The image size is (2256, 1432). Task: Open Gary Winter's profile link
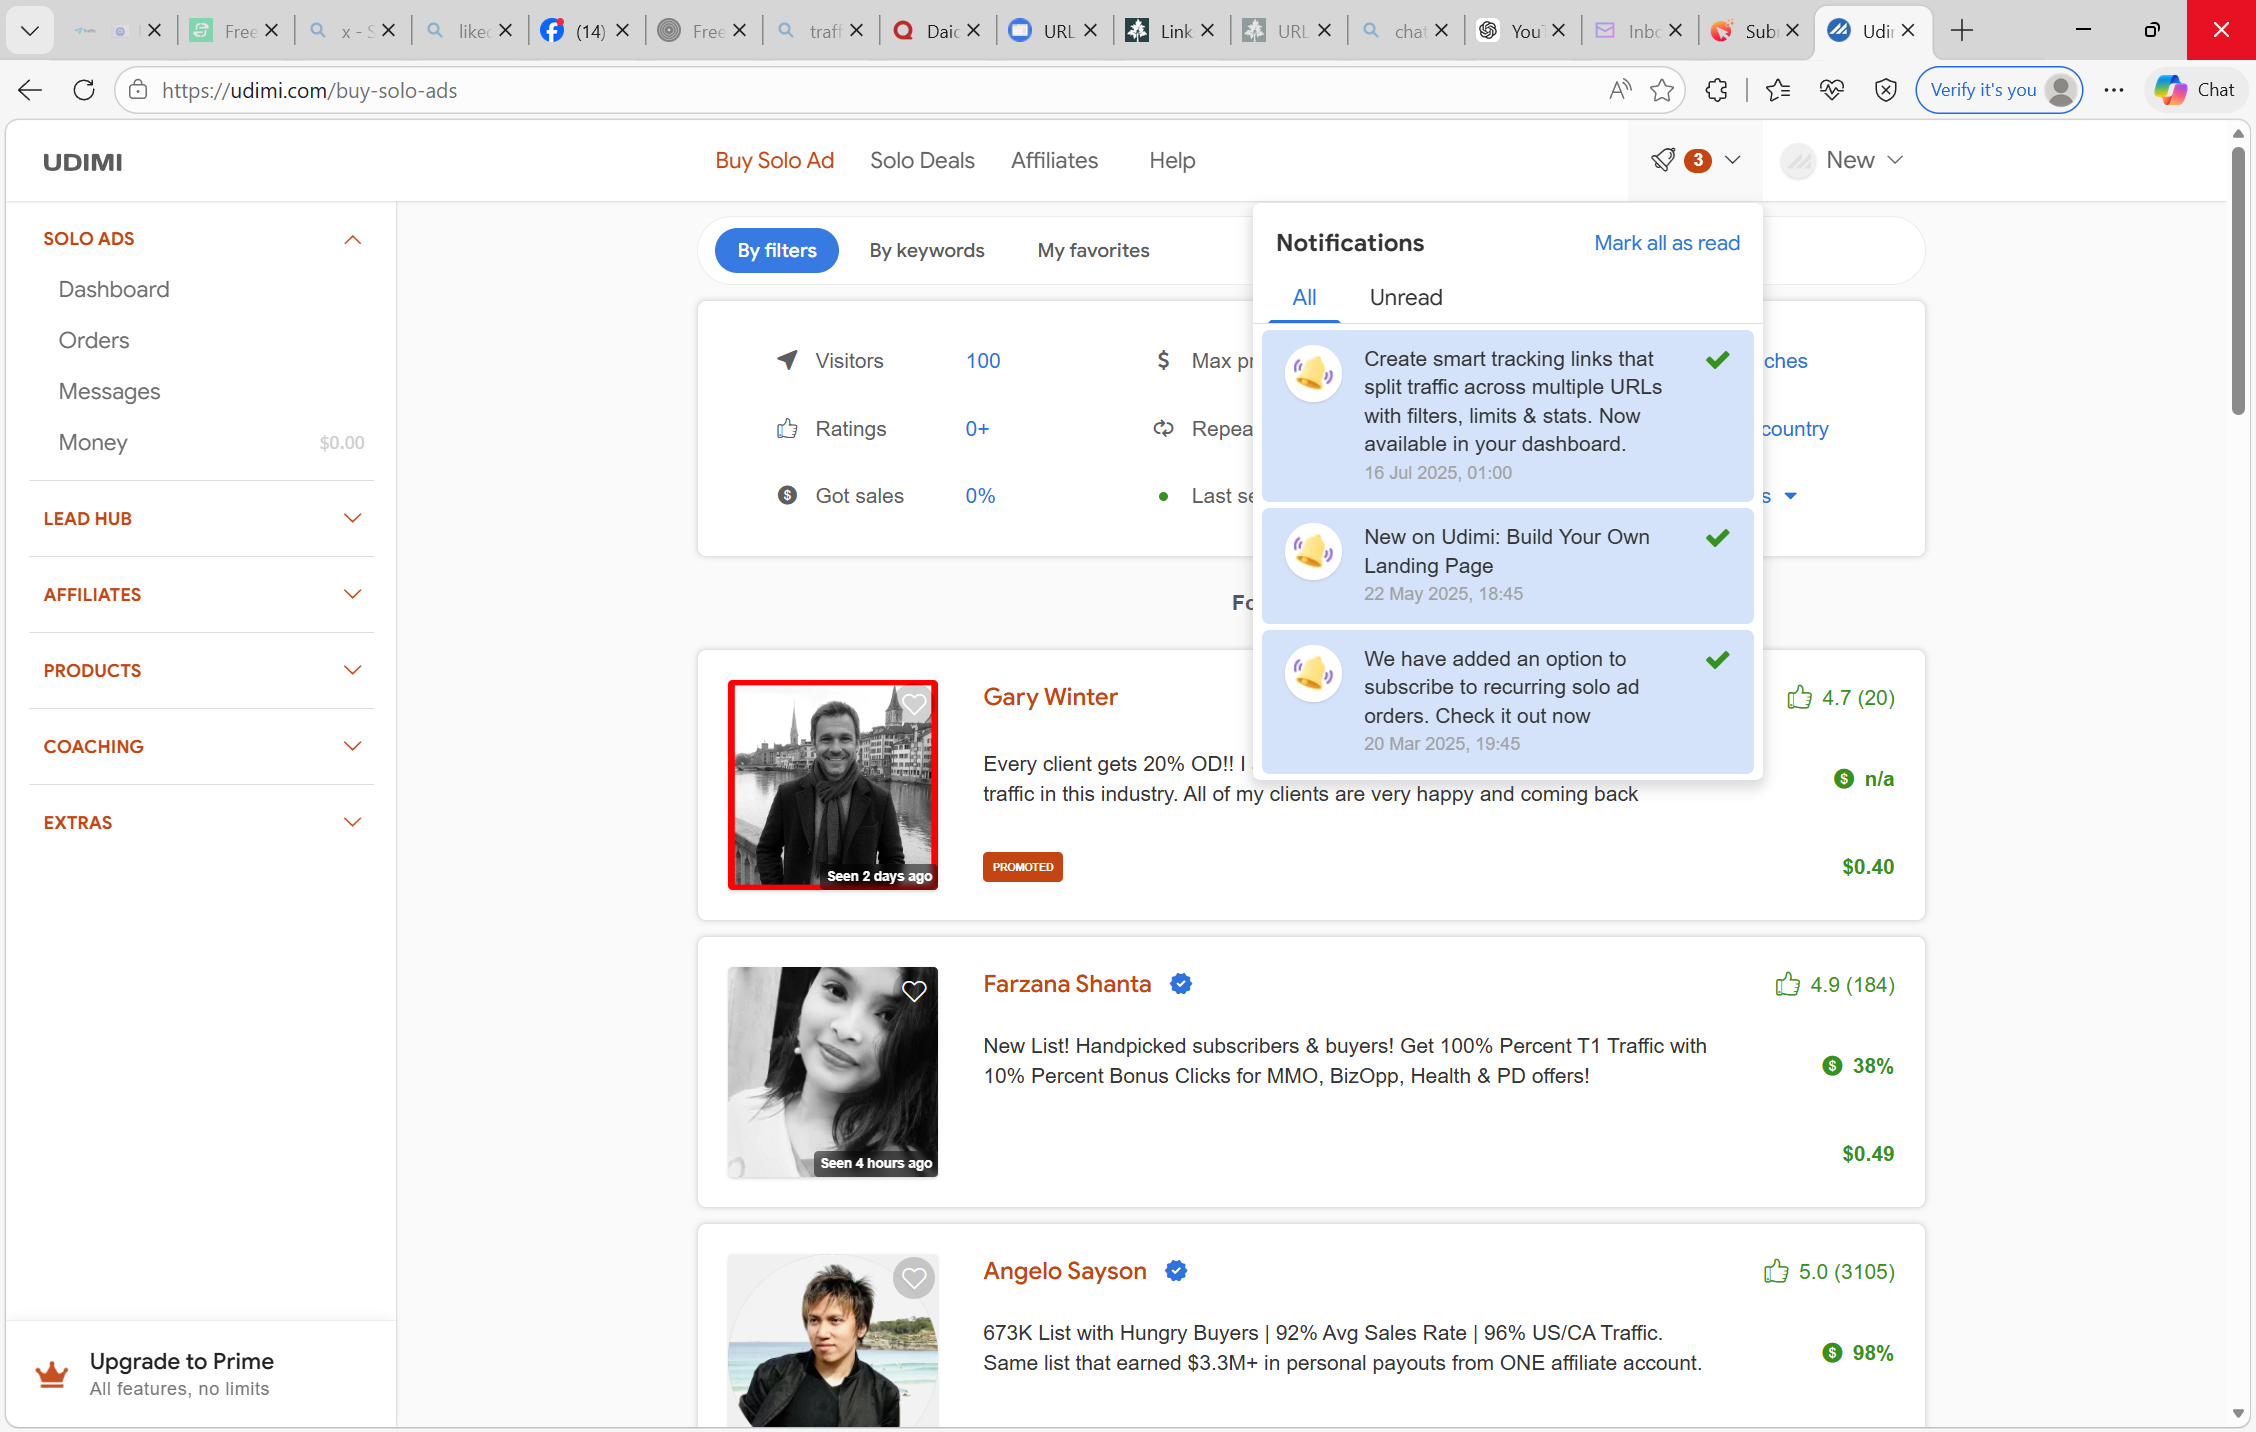point(1050,697)
